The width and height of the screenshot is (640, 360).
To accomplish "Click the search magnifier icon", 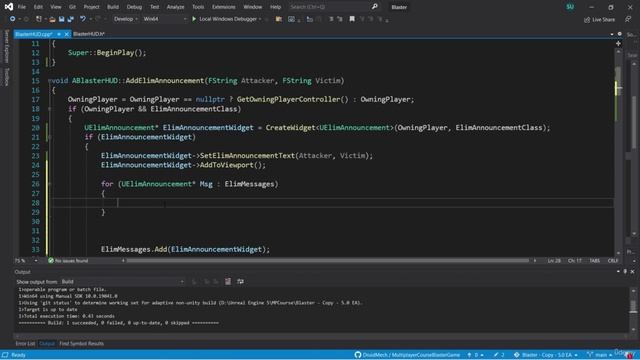I will (374, 7).
